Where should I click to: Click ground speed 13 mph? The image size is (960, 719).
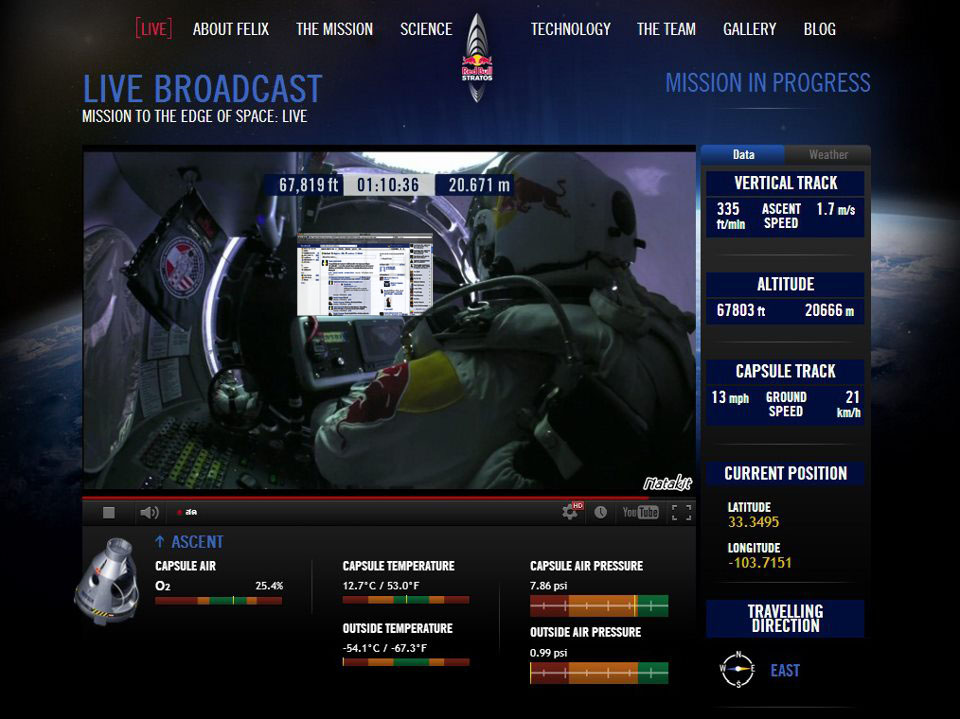(x=730, y=397)
